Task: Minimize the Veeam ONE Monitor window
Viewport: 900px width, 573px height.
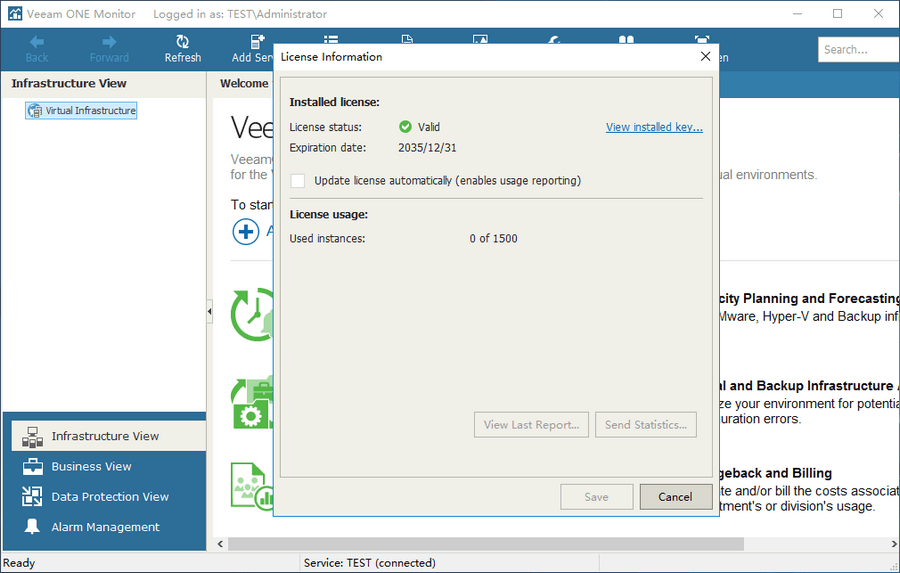Action: [x=797, y=14]
